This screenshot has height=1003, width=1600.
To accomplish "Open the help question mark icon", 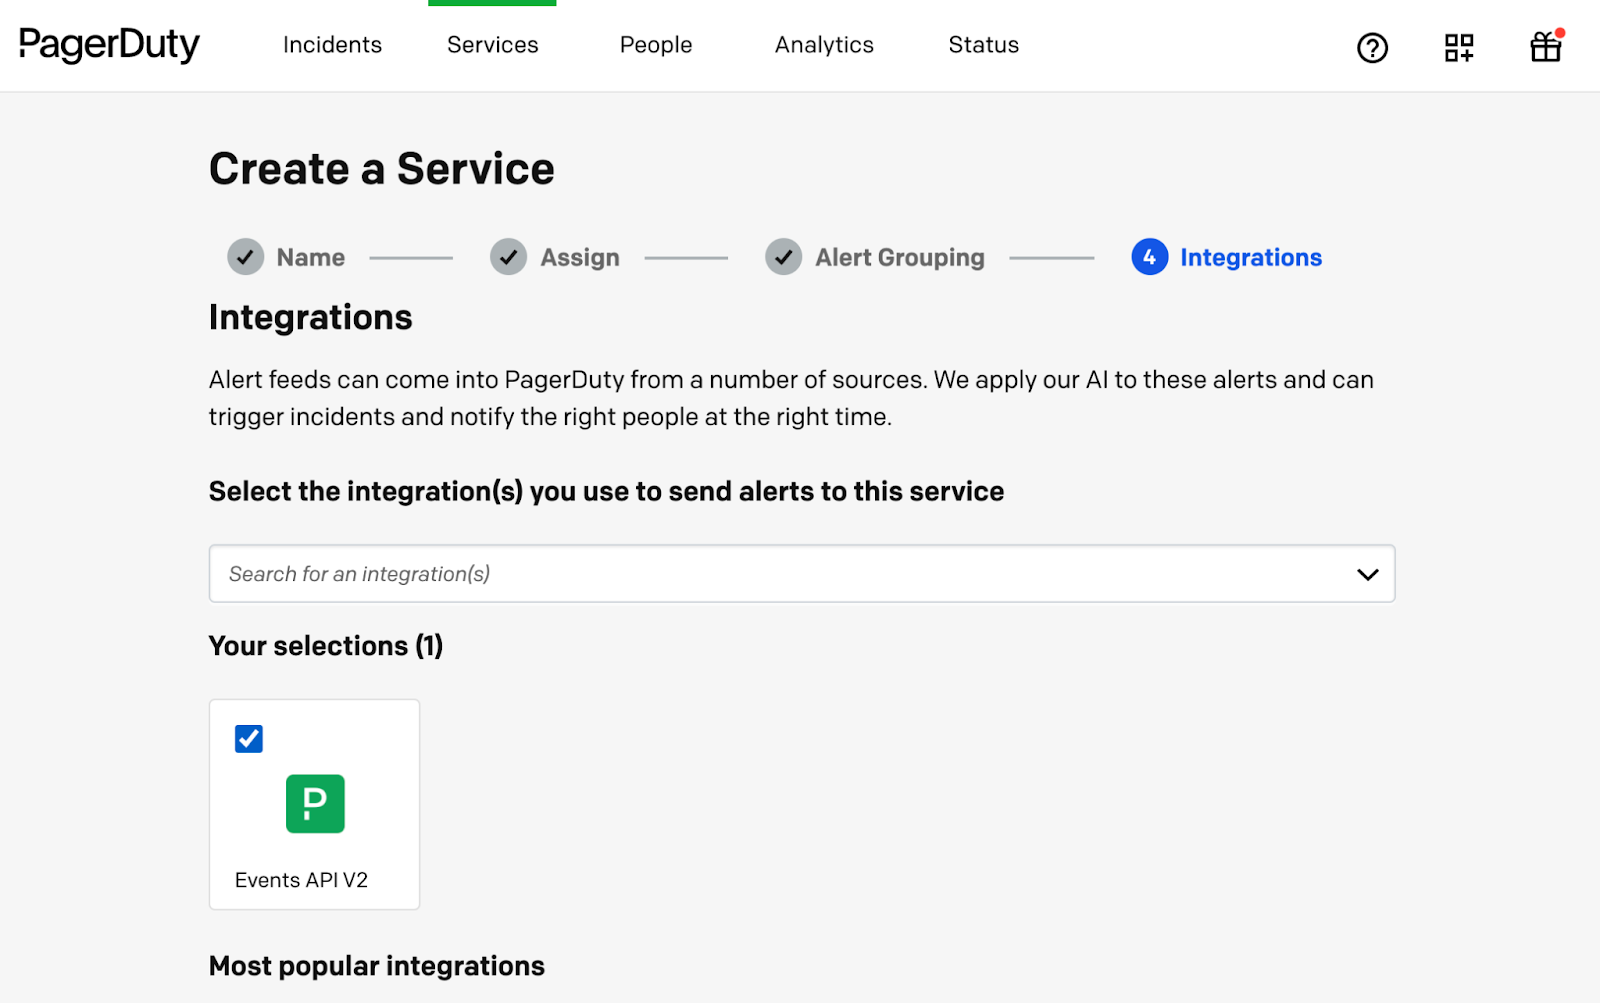I will pyautogui.click(x=1372, y=47).
